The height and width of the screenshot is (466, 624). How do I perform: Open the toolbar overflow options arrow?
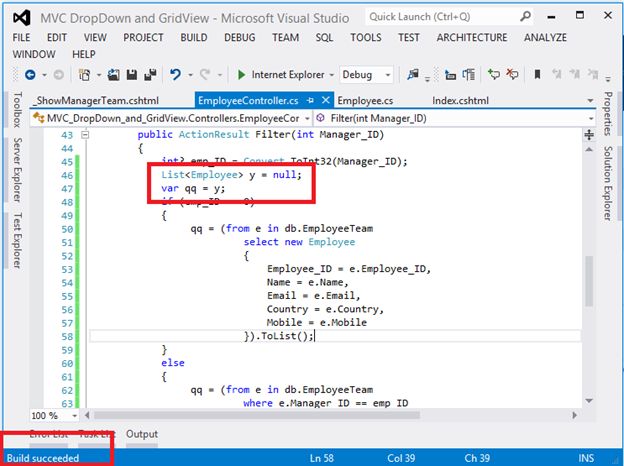coord(608,78)
